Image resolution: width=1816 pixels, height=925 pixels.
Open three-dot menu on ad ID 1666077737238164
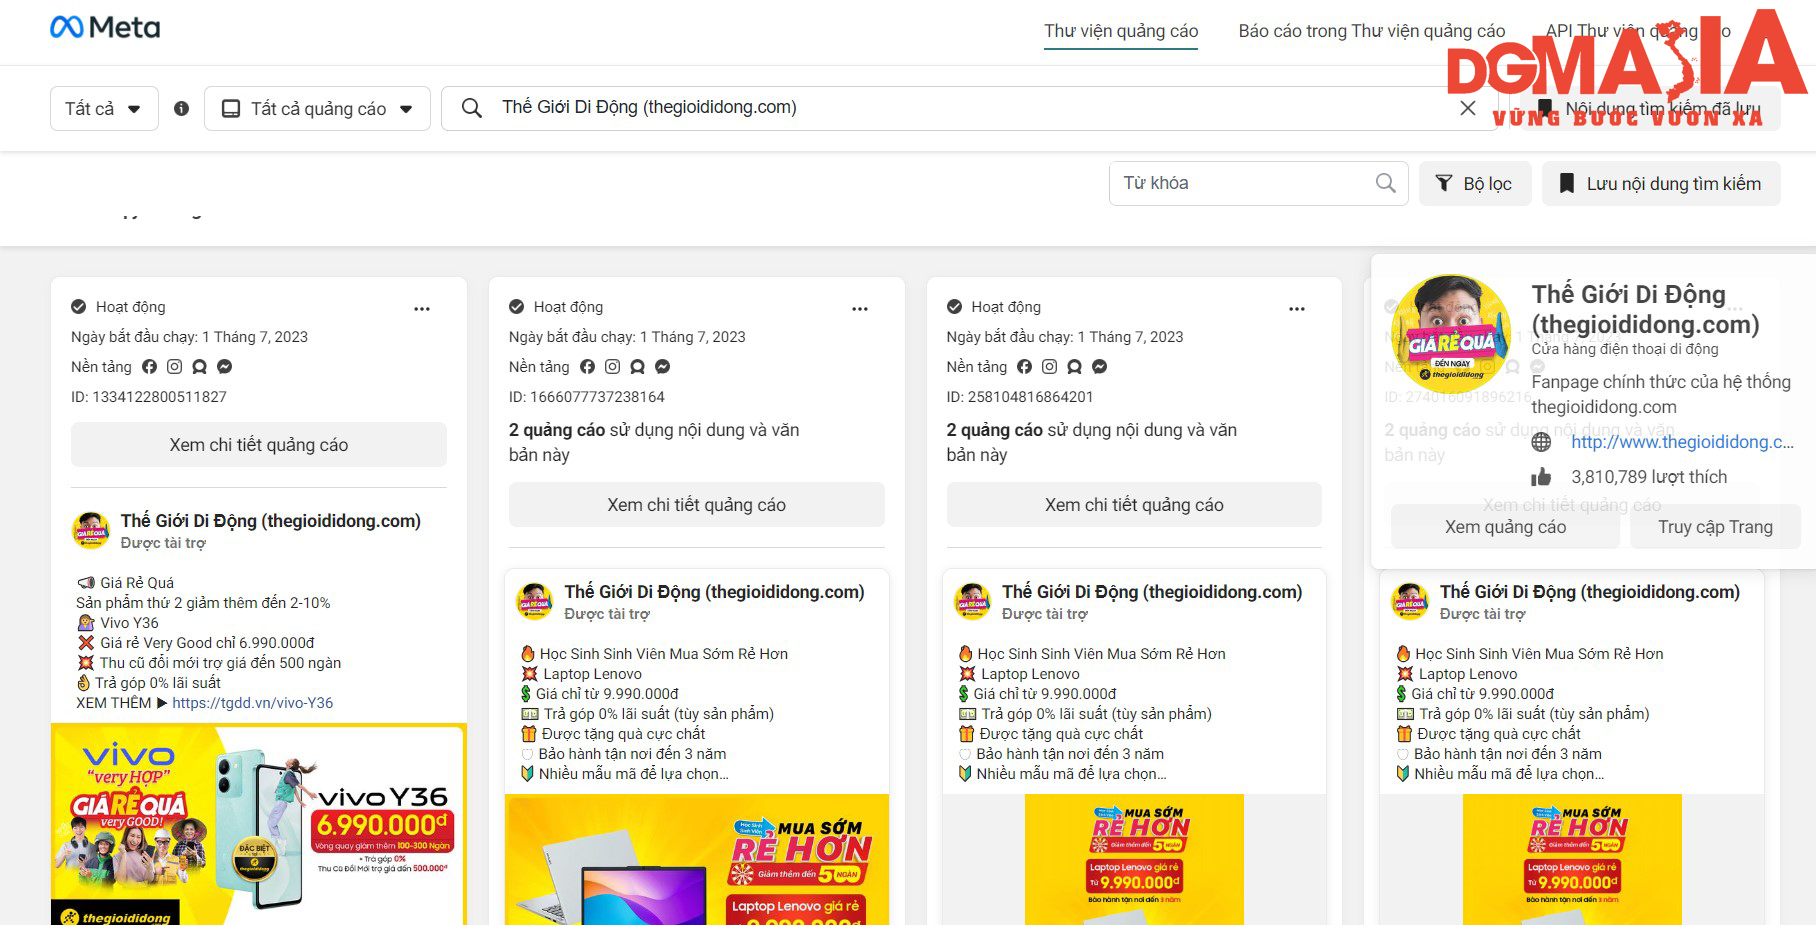(860, 309)
